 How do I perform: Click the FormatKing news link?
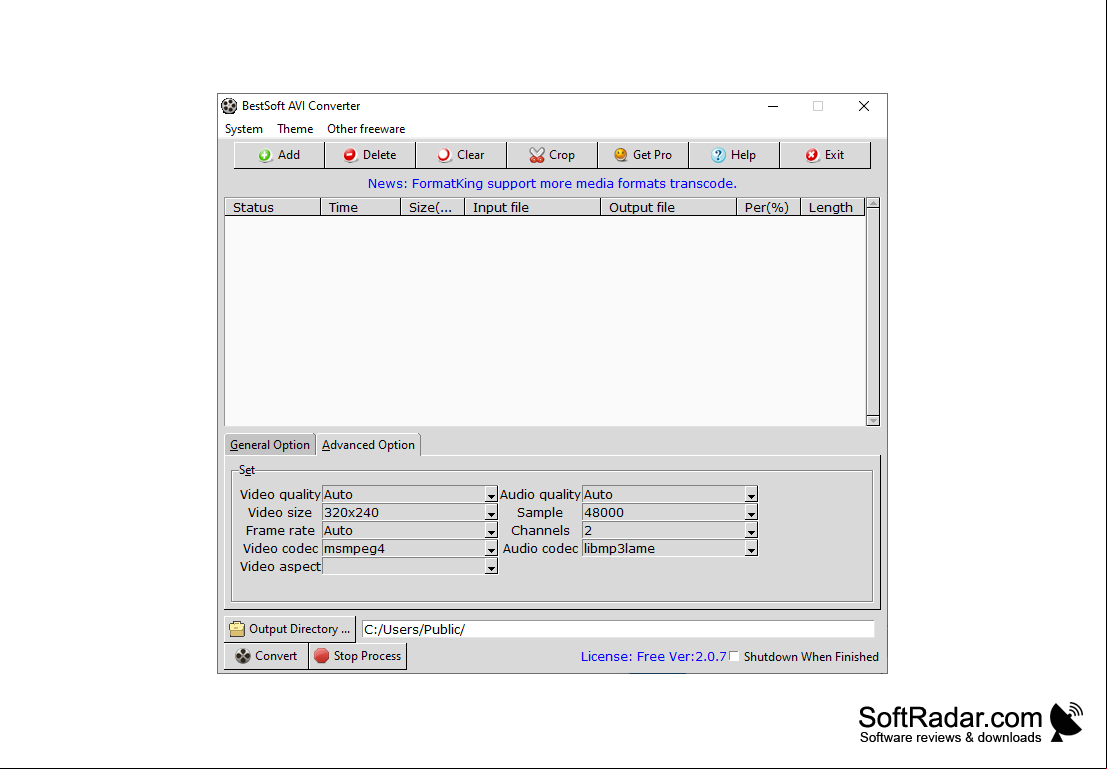[x=552, y=184]
